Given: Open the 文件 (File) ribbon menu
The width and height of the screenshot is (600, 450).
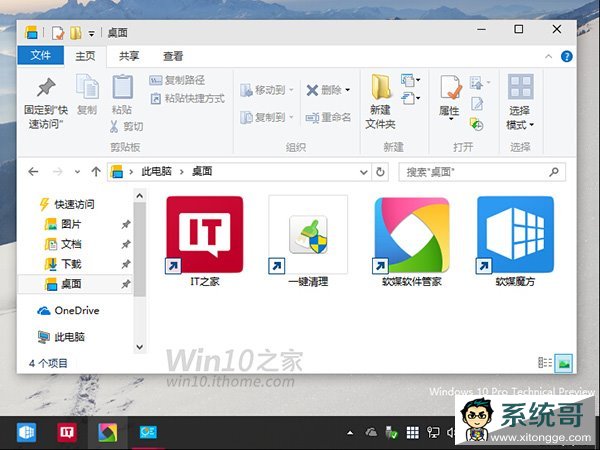Looking at the screenshot, I should tap(41, 55).
